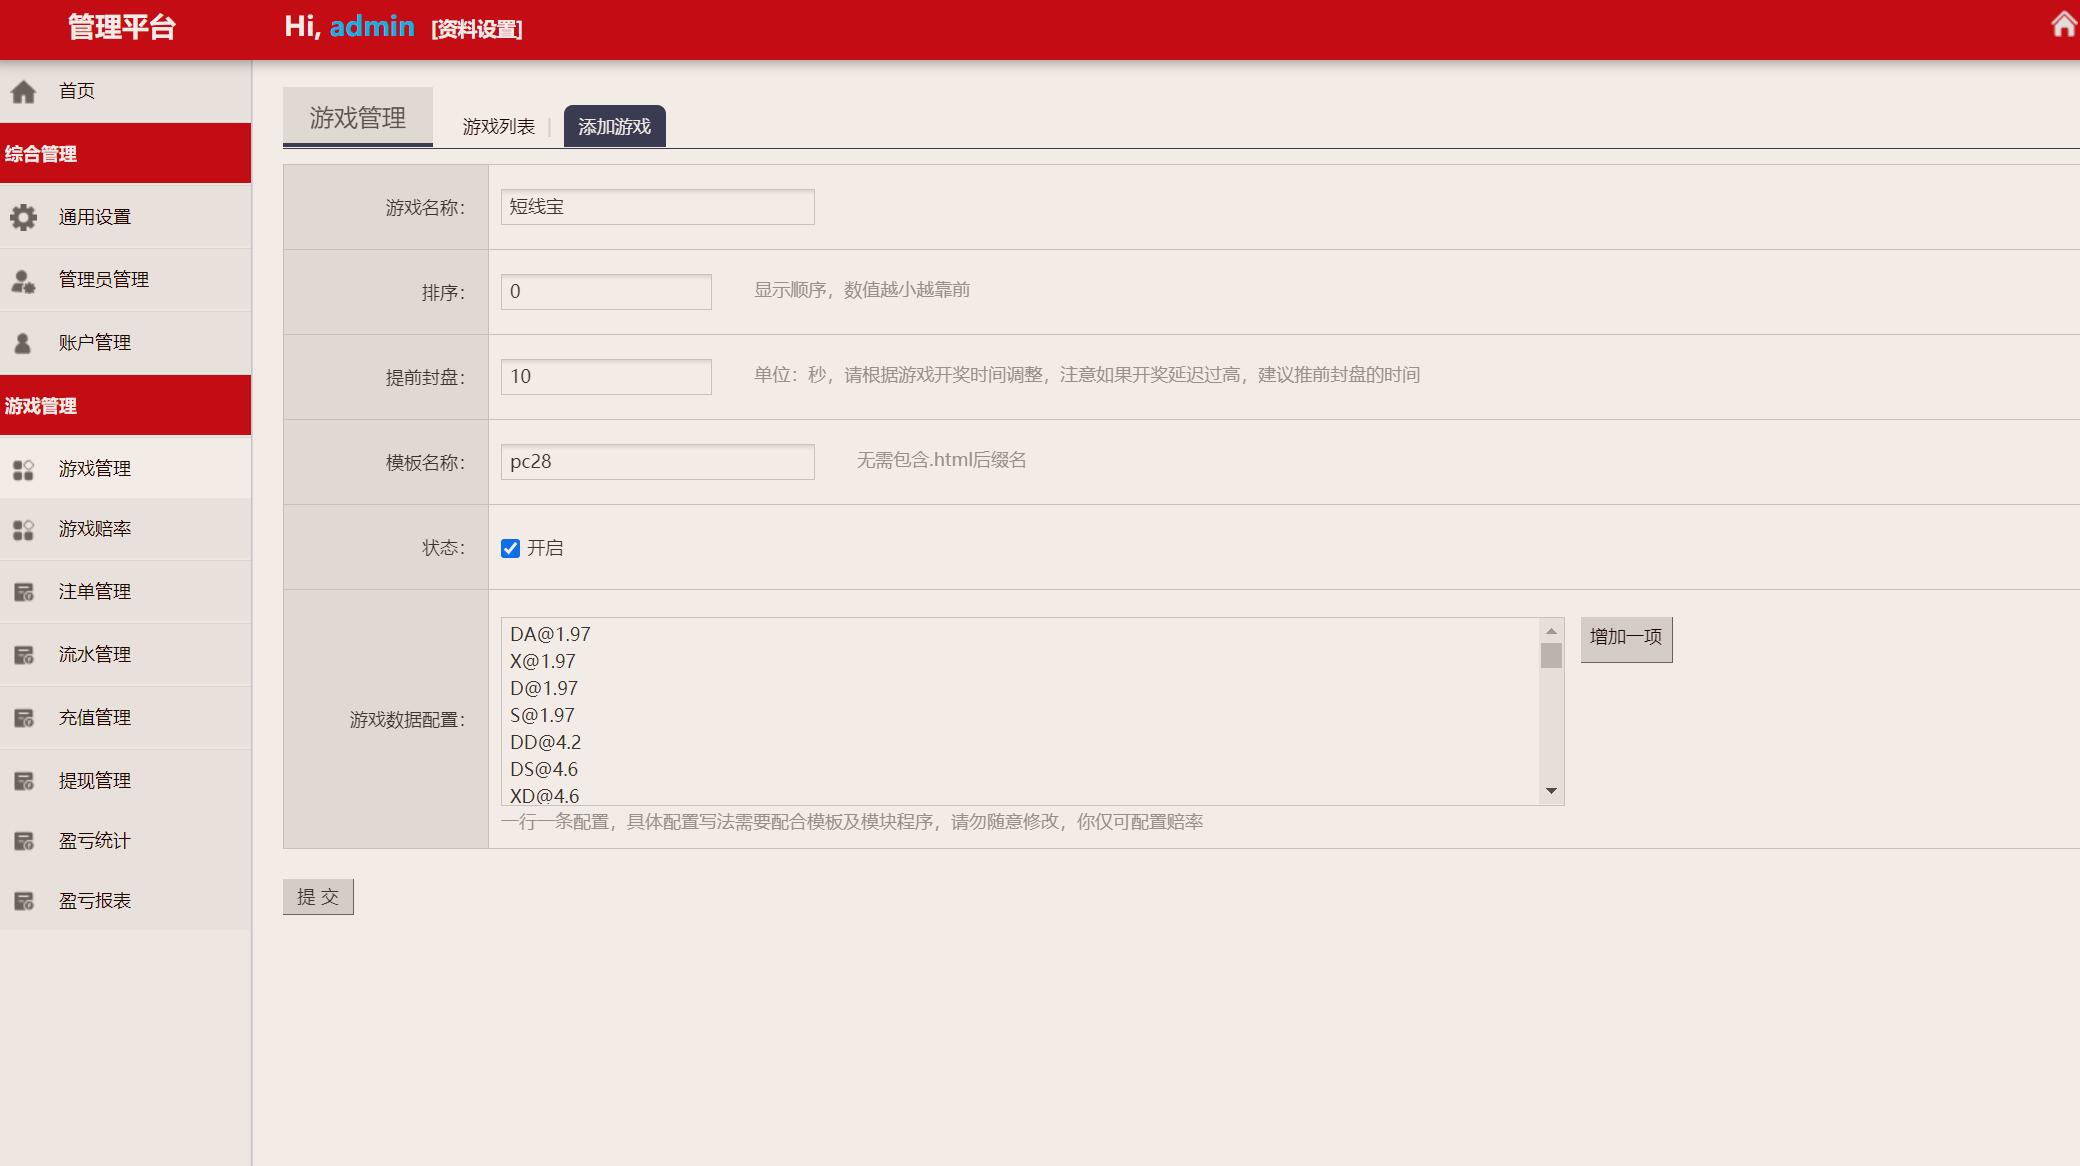Viewport: 2080px width, 1166px height.
Task: Click the icon beside 注单管理
Action: click(x=23, y=593)
